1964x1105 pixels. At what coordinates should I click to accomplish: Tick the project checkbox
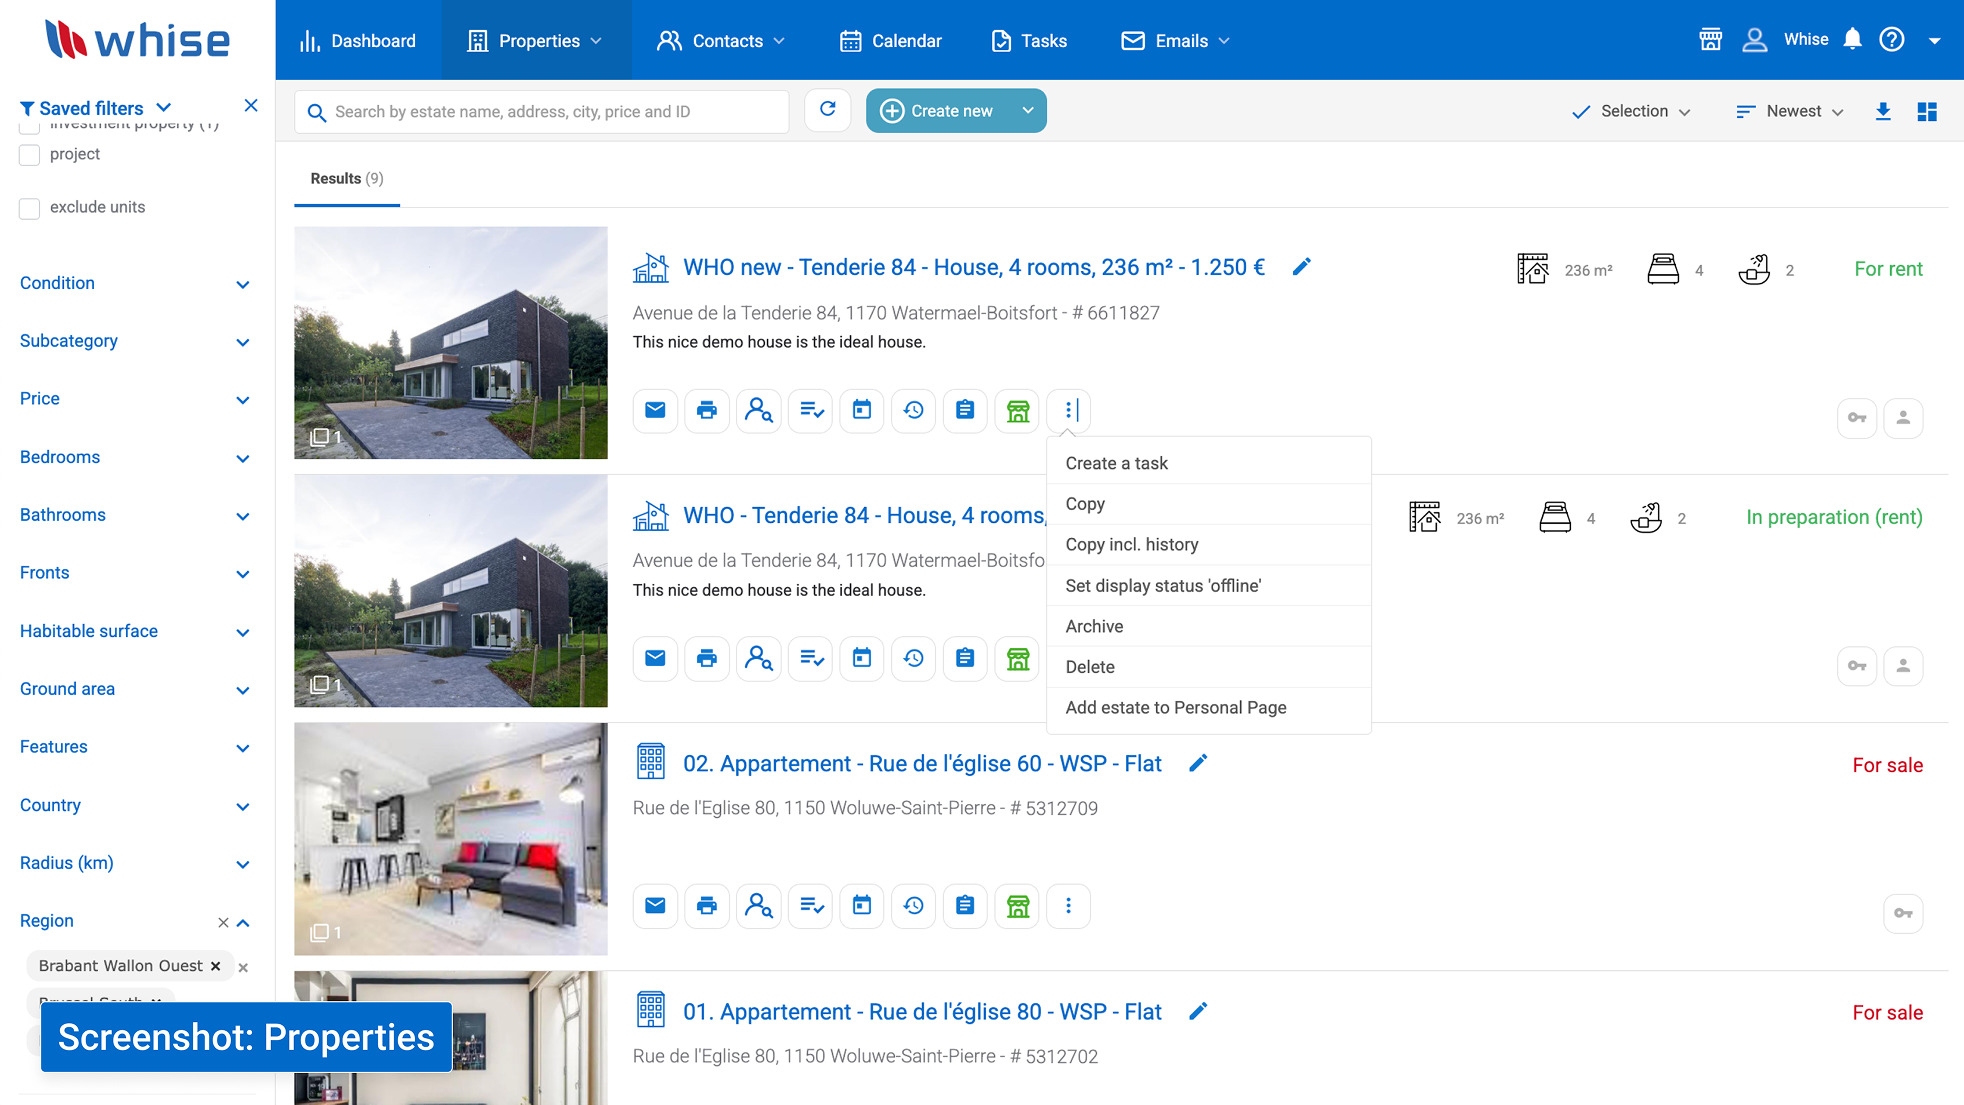pyautogui.click(x=30, y=155)
